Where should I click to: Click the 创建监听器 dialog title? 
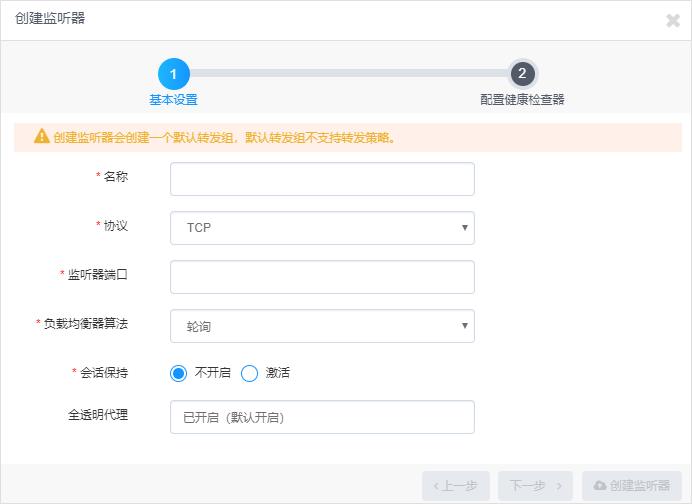click(x=50, y=19)
